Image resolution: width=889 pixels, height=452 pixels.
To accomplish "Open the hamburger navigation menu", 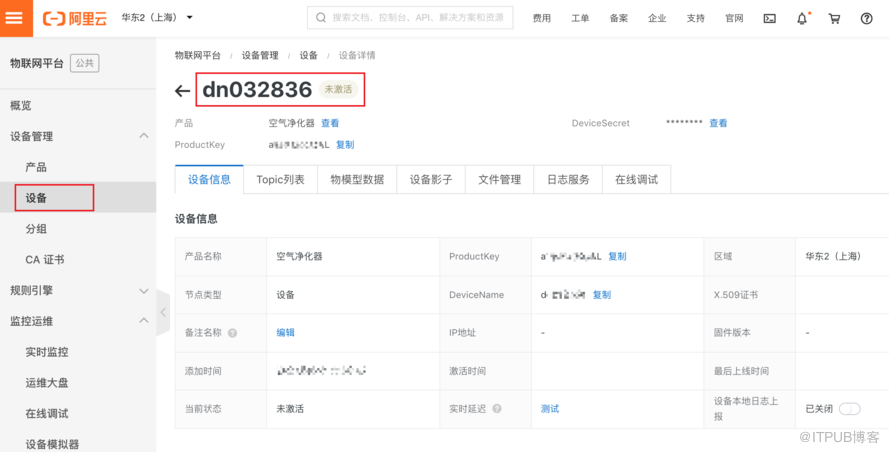I will [14, 17].
